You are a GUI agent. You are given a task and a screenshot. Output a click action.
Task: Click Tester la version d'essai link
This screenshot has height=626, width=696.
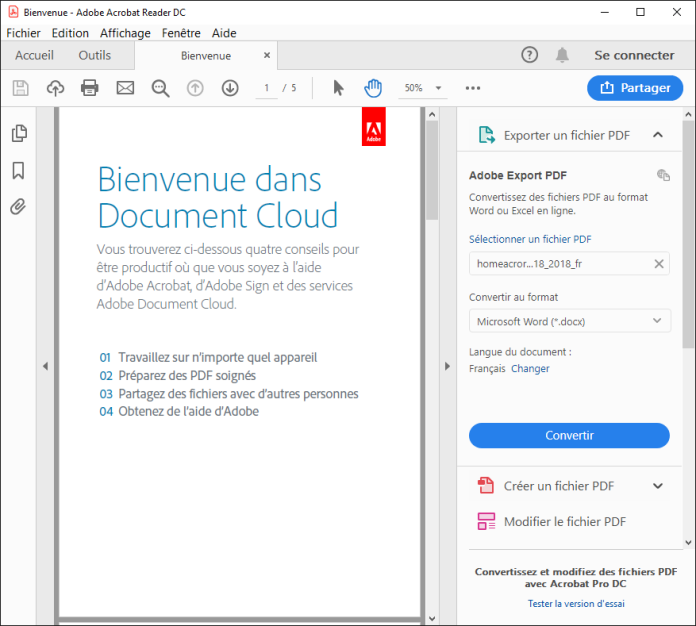coord(576,603)
